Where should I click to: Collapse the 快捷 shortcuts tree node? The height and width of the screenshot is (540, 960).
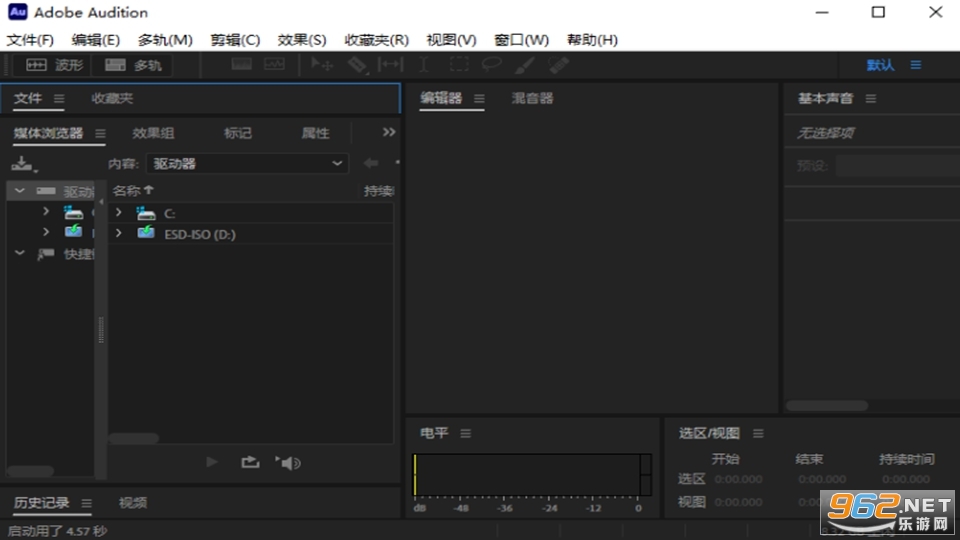20,253
